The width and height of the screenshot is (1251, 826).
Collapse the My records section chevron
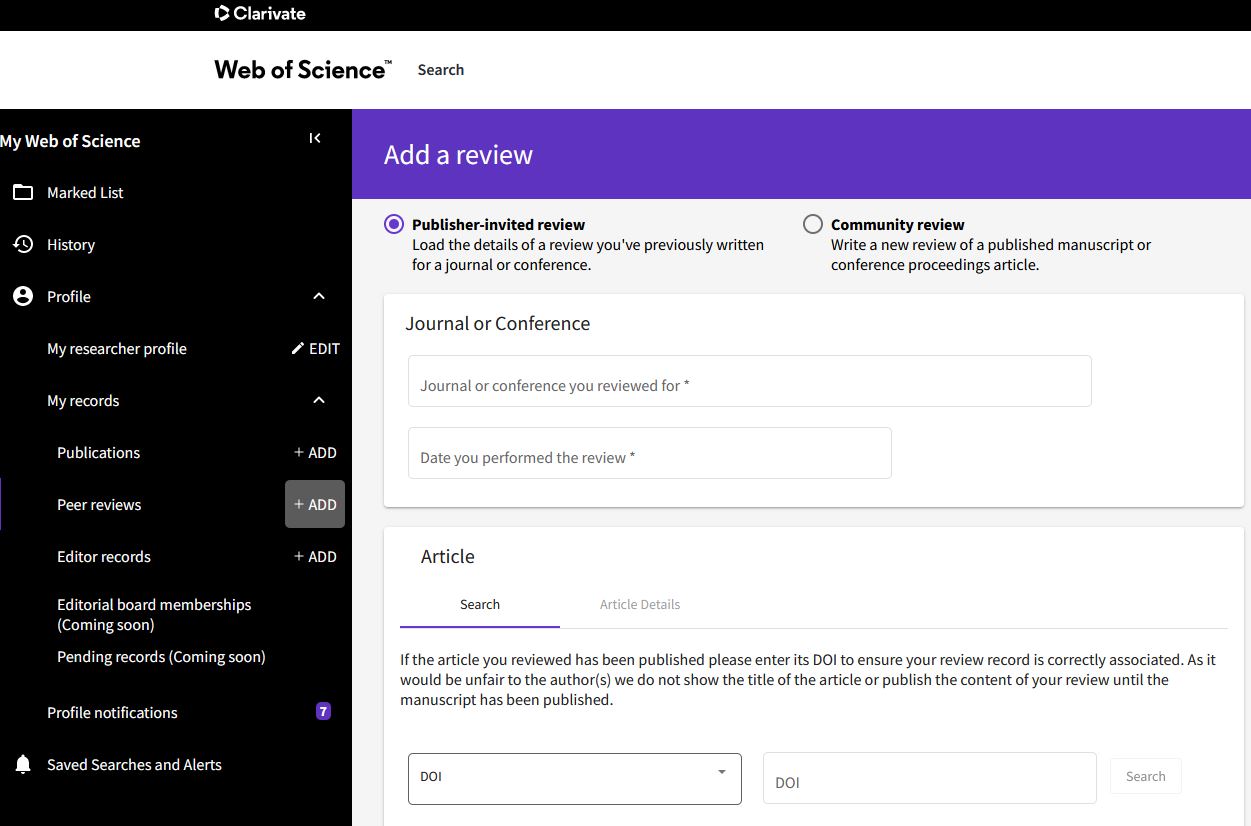[319, 400]
